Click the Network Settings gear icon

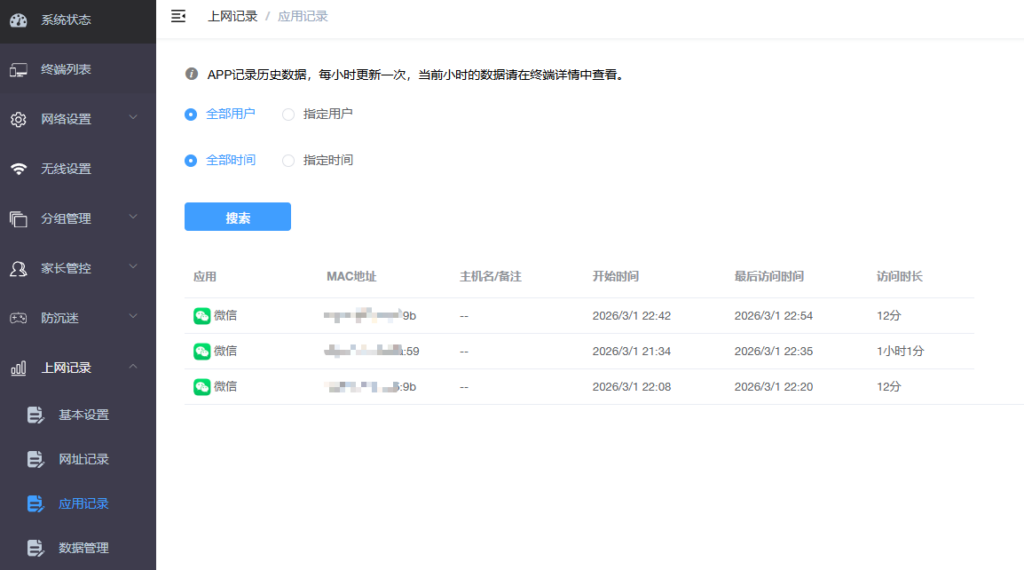[x=18, y=120]
